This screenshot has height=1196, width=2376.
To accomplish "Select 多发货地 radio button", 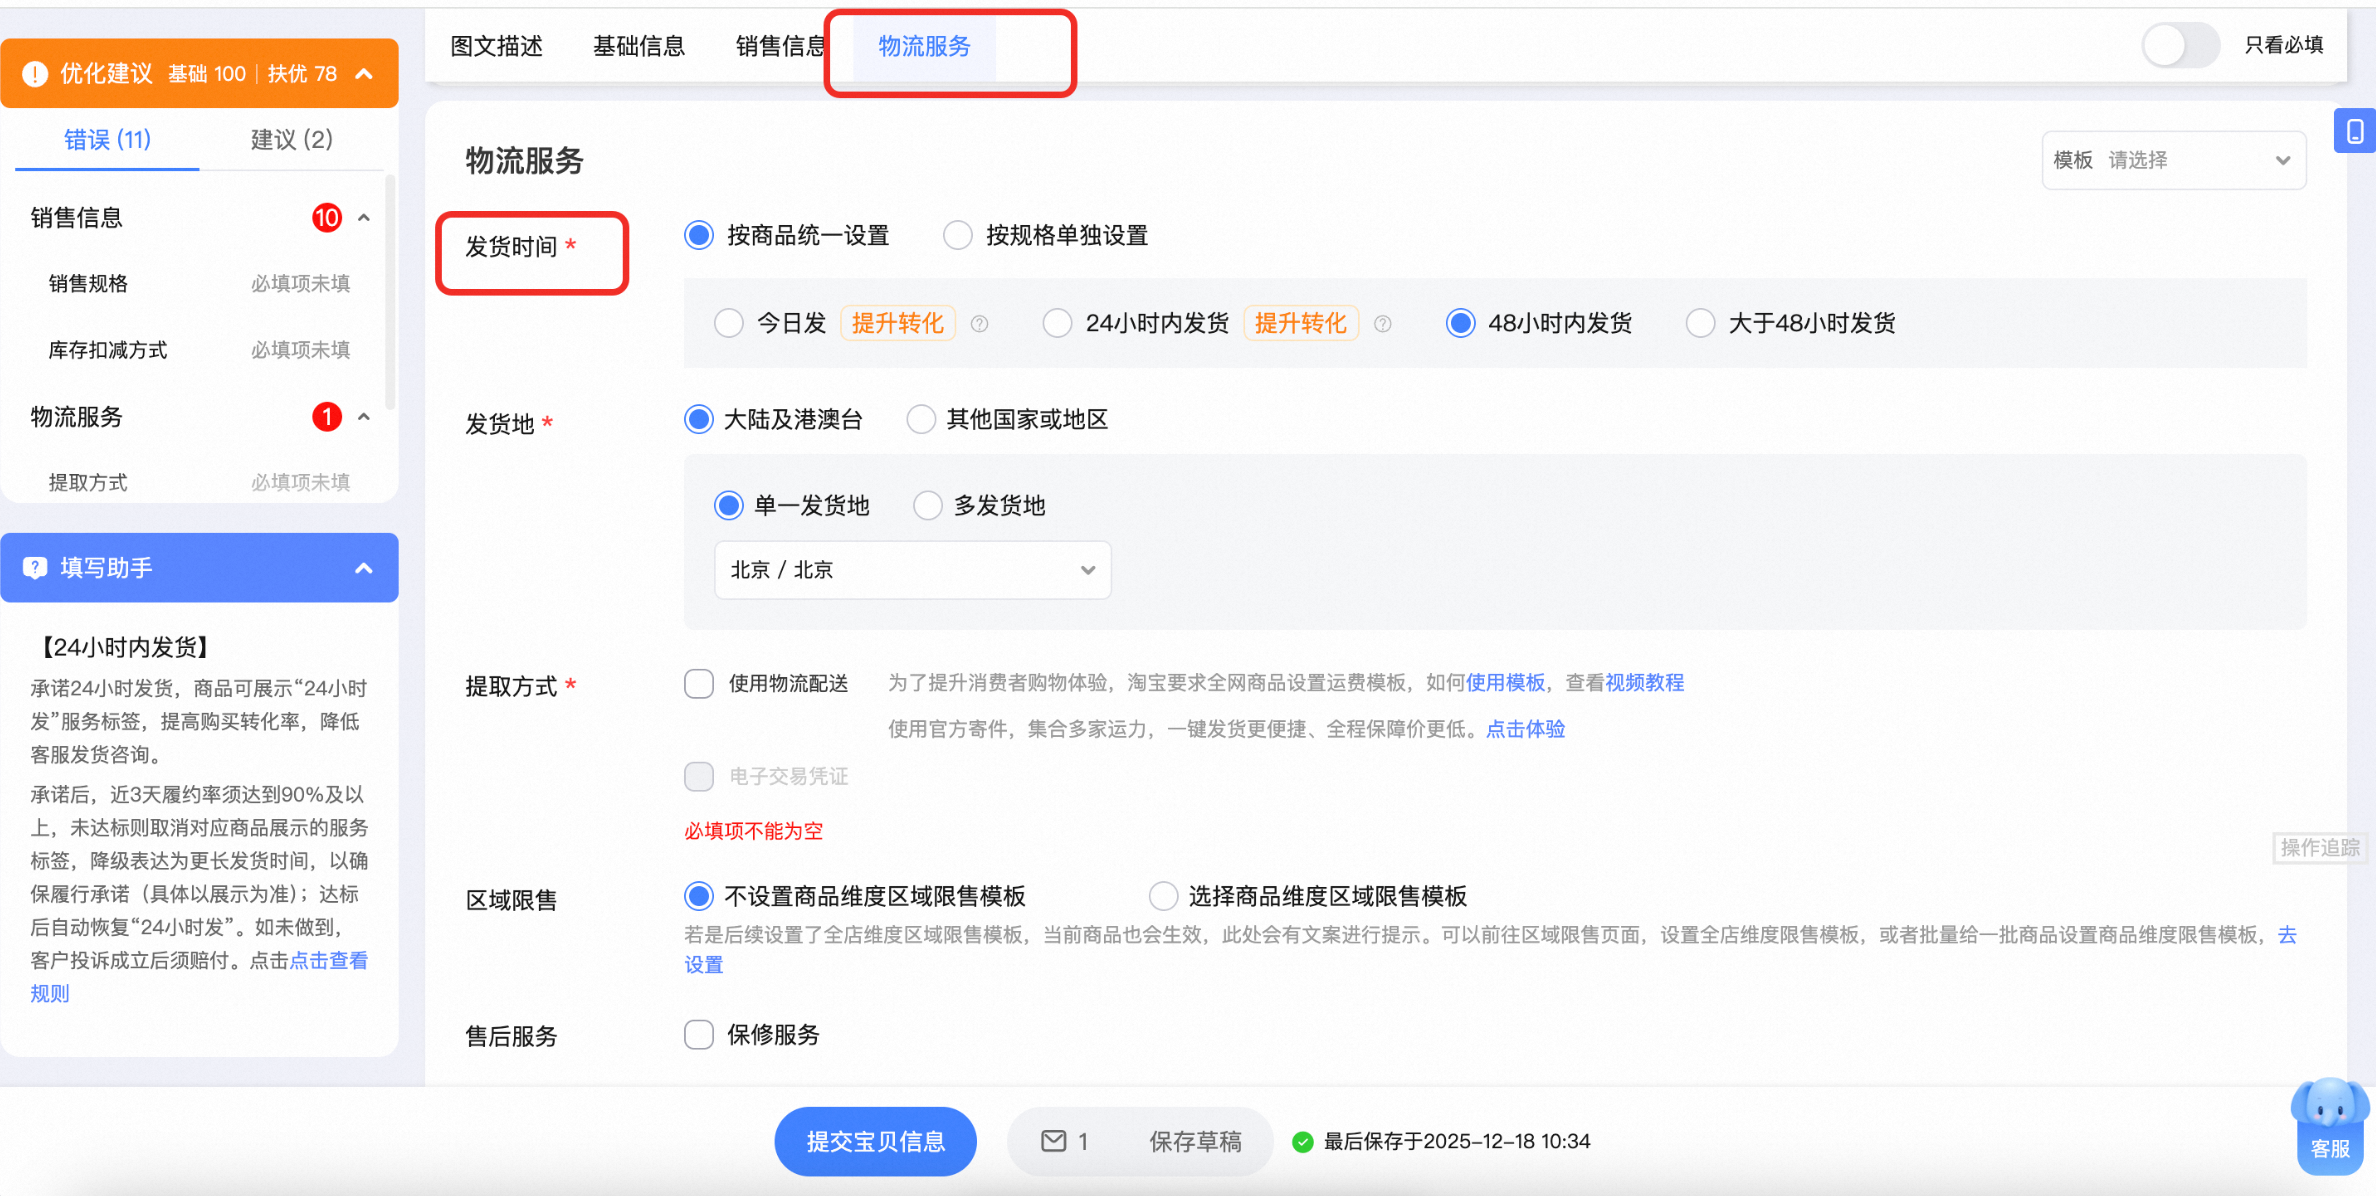I will 928,505.
